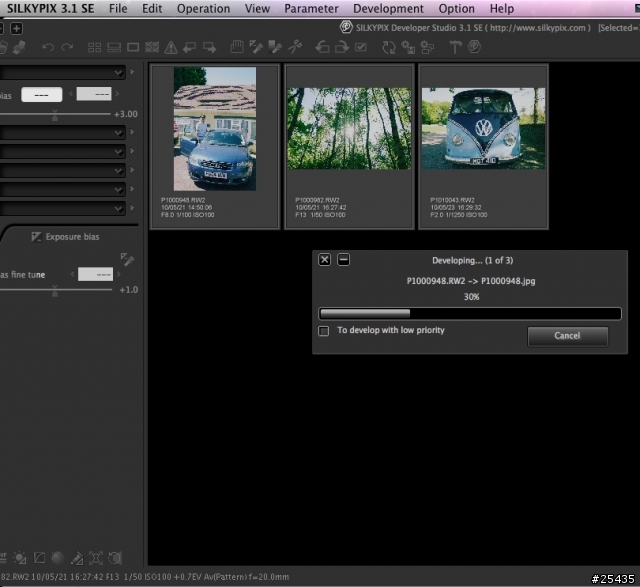Screen dimensions: 640x587
Task: Expand the triangle beside the second dropdown
Action: pyautogui.click(x=132, y=132)
